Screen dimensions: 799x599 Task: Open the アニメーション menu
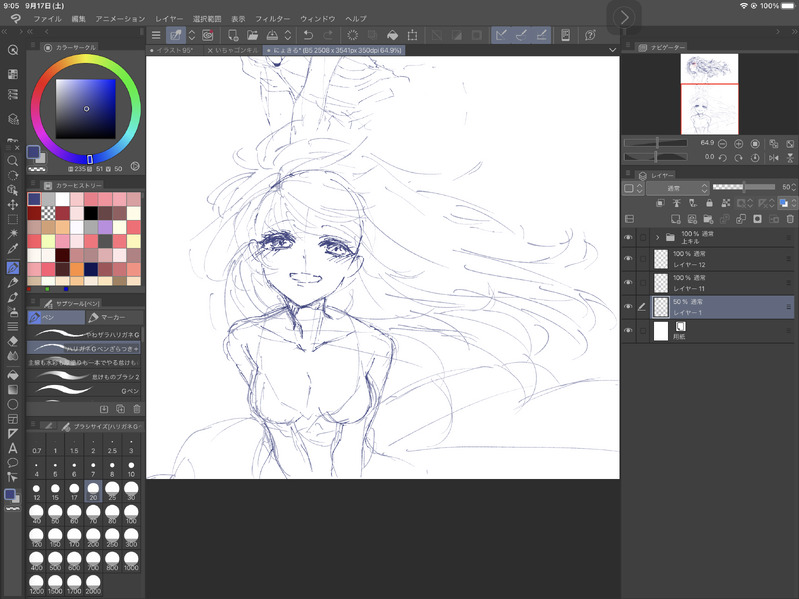[120, 19]
